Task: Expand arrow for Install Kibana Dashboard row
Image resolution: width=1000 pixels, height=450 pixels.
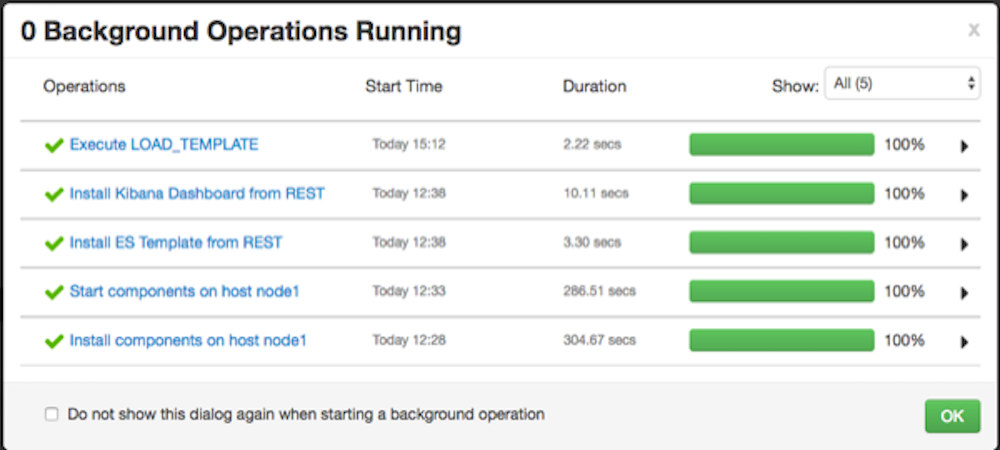Action: pyautogui.click(x=964, y=195)
